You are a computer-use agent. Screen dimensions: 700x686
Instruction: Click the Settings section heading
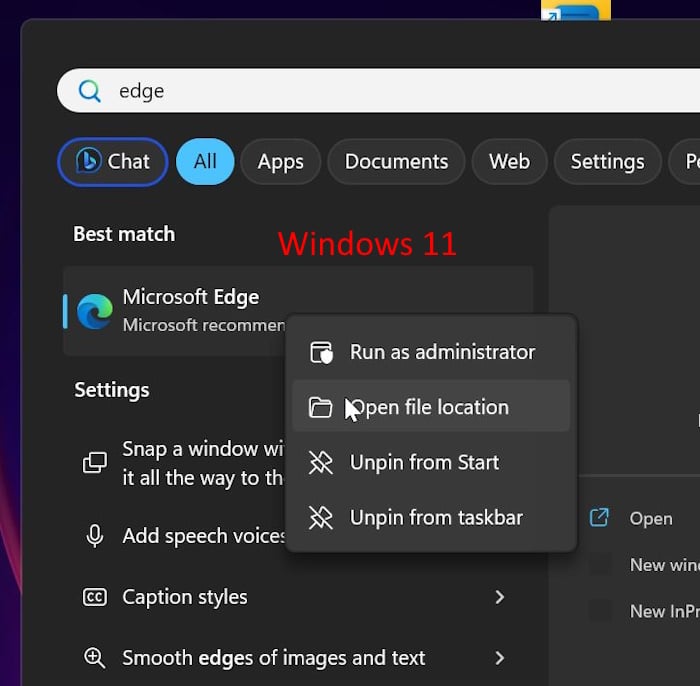pos(112,390)
